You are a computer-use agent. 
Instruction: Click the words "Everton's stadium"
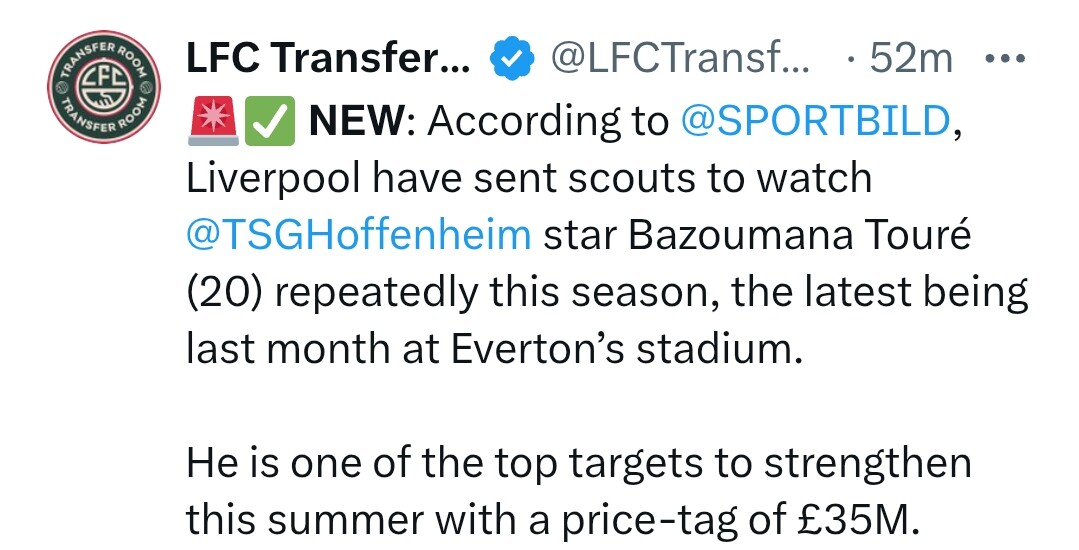click(x=621, y=349)
